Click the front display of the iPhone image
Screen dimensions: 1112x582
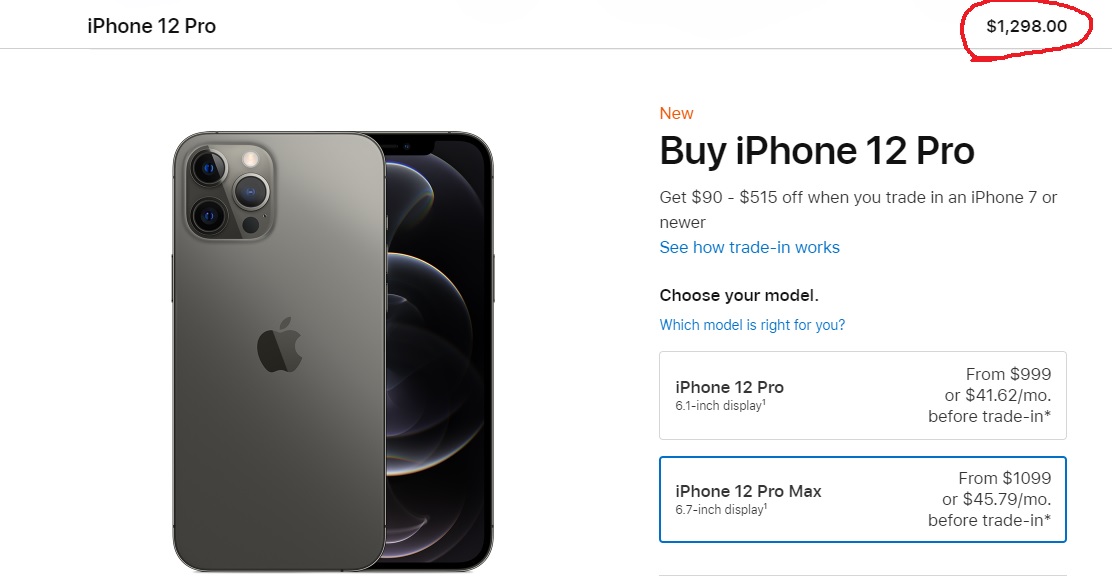click(x=438, y=354)
